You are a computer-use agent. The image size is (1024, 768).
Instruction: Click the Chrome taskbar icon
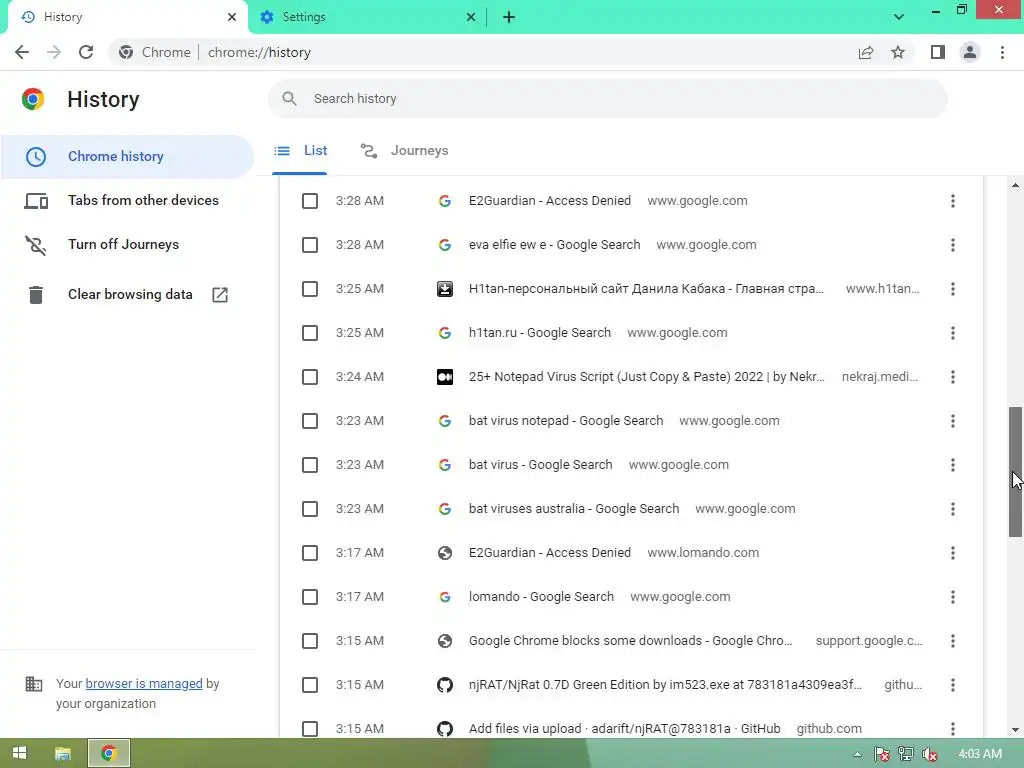(x=108, y=754)
